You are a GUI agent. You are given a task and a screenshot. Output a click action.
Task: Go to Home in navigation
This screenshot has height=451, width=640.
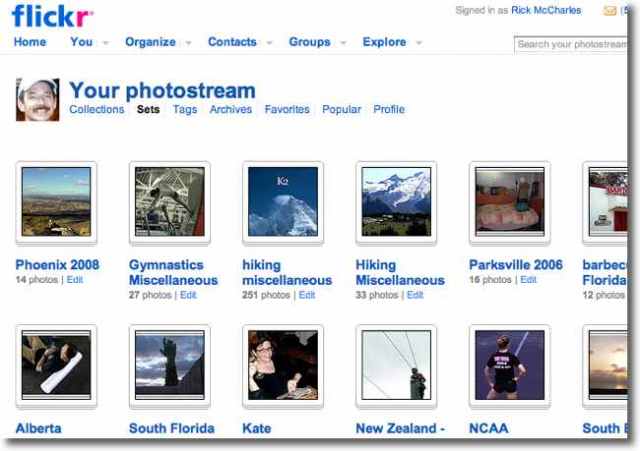point(30,42)
